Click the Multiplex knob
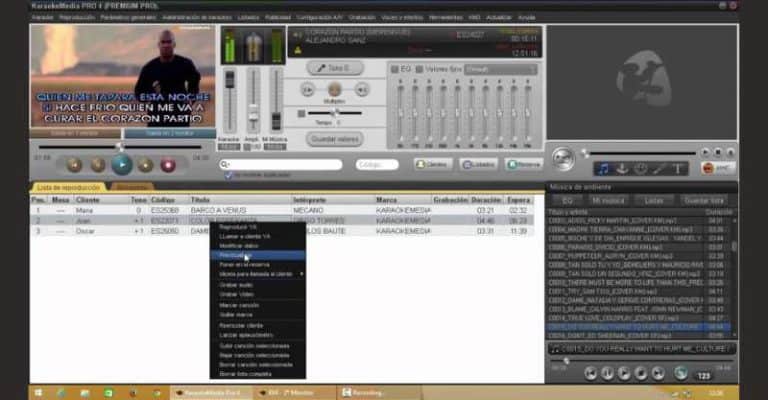The width and height of the screenshot is (768, 400). [x=335, y=89]
